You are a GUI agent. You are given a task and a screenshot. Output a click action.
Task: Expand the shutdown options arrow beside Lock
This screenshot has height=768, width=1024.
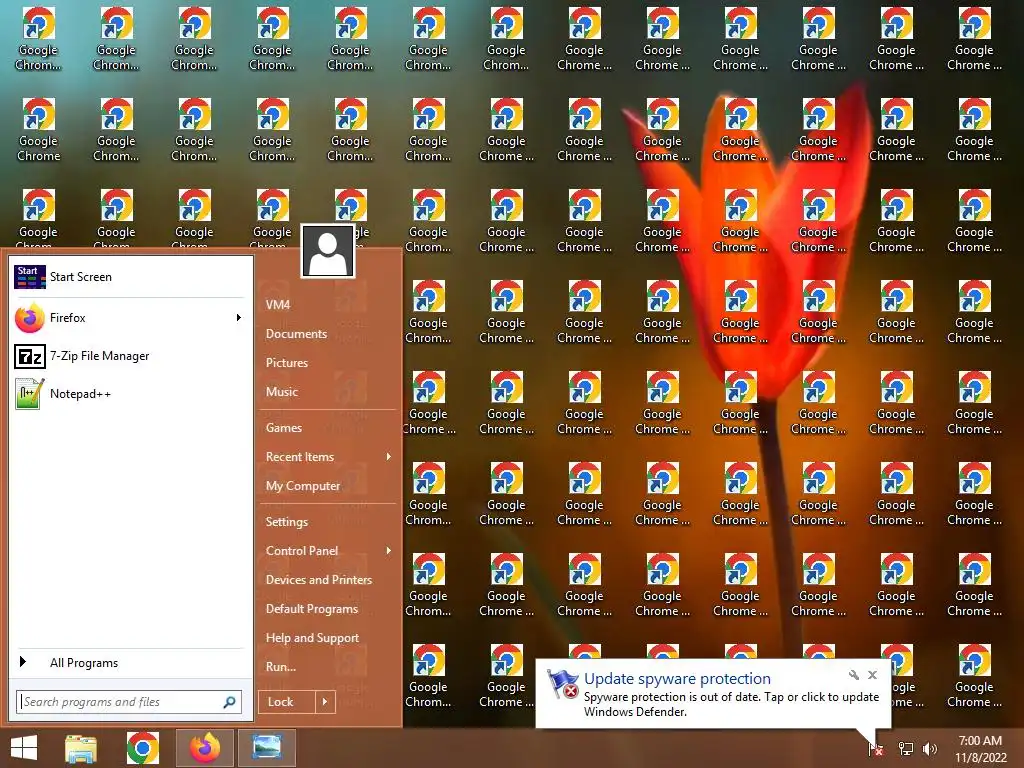325,702
